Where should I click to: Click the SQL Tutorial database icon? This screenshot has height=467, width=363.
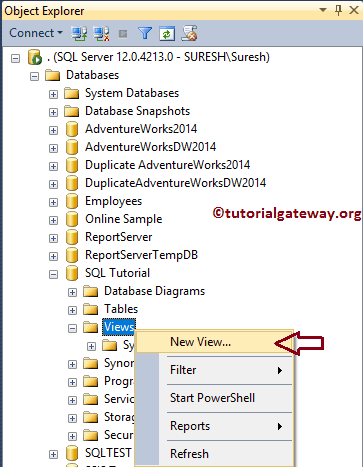point(72,273)
